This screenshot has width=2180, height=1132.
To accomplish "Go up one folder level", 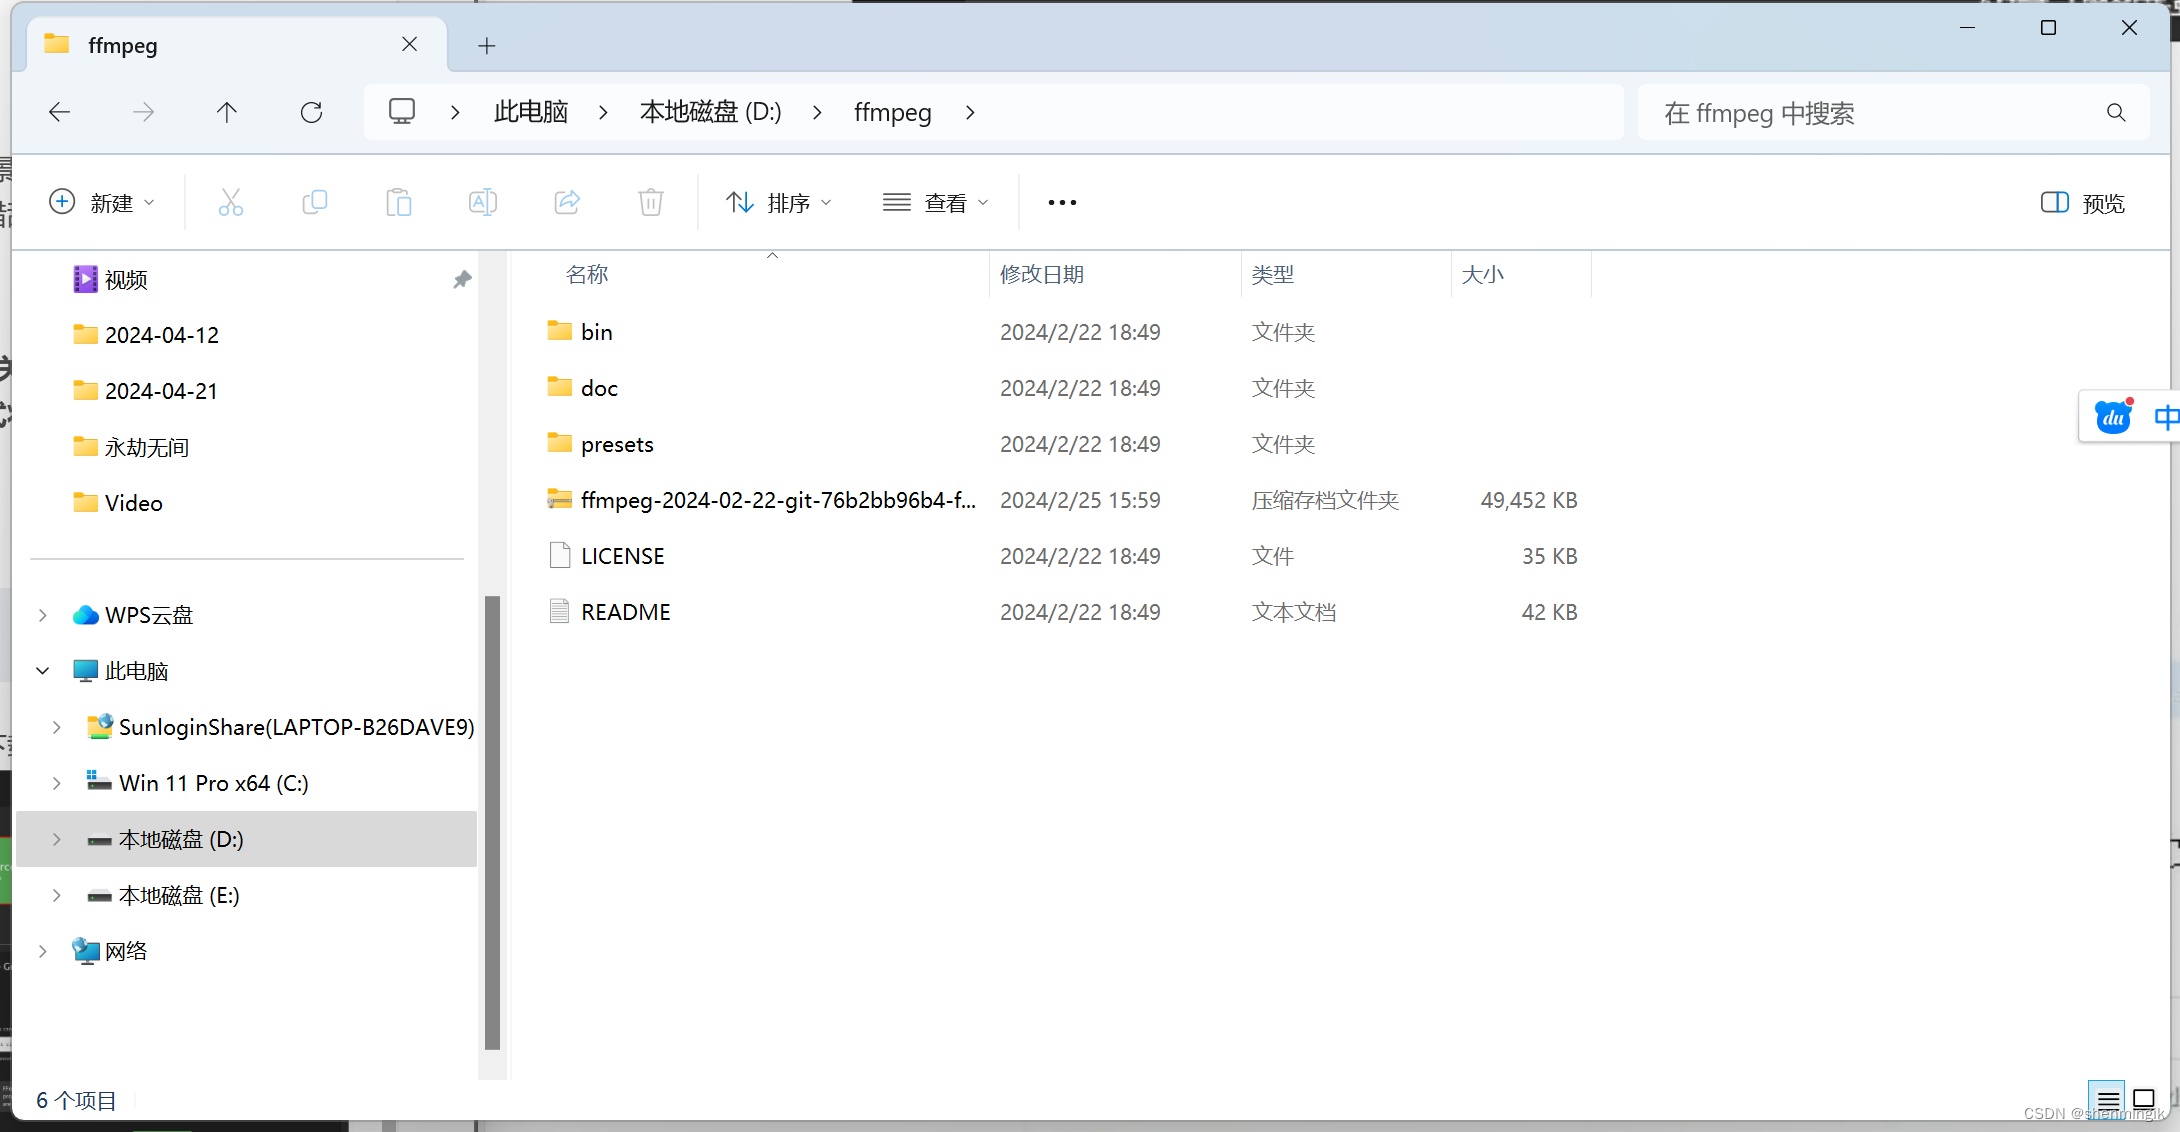I will tap(227, 112).
